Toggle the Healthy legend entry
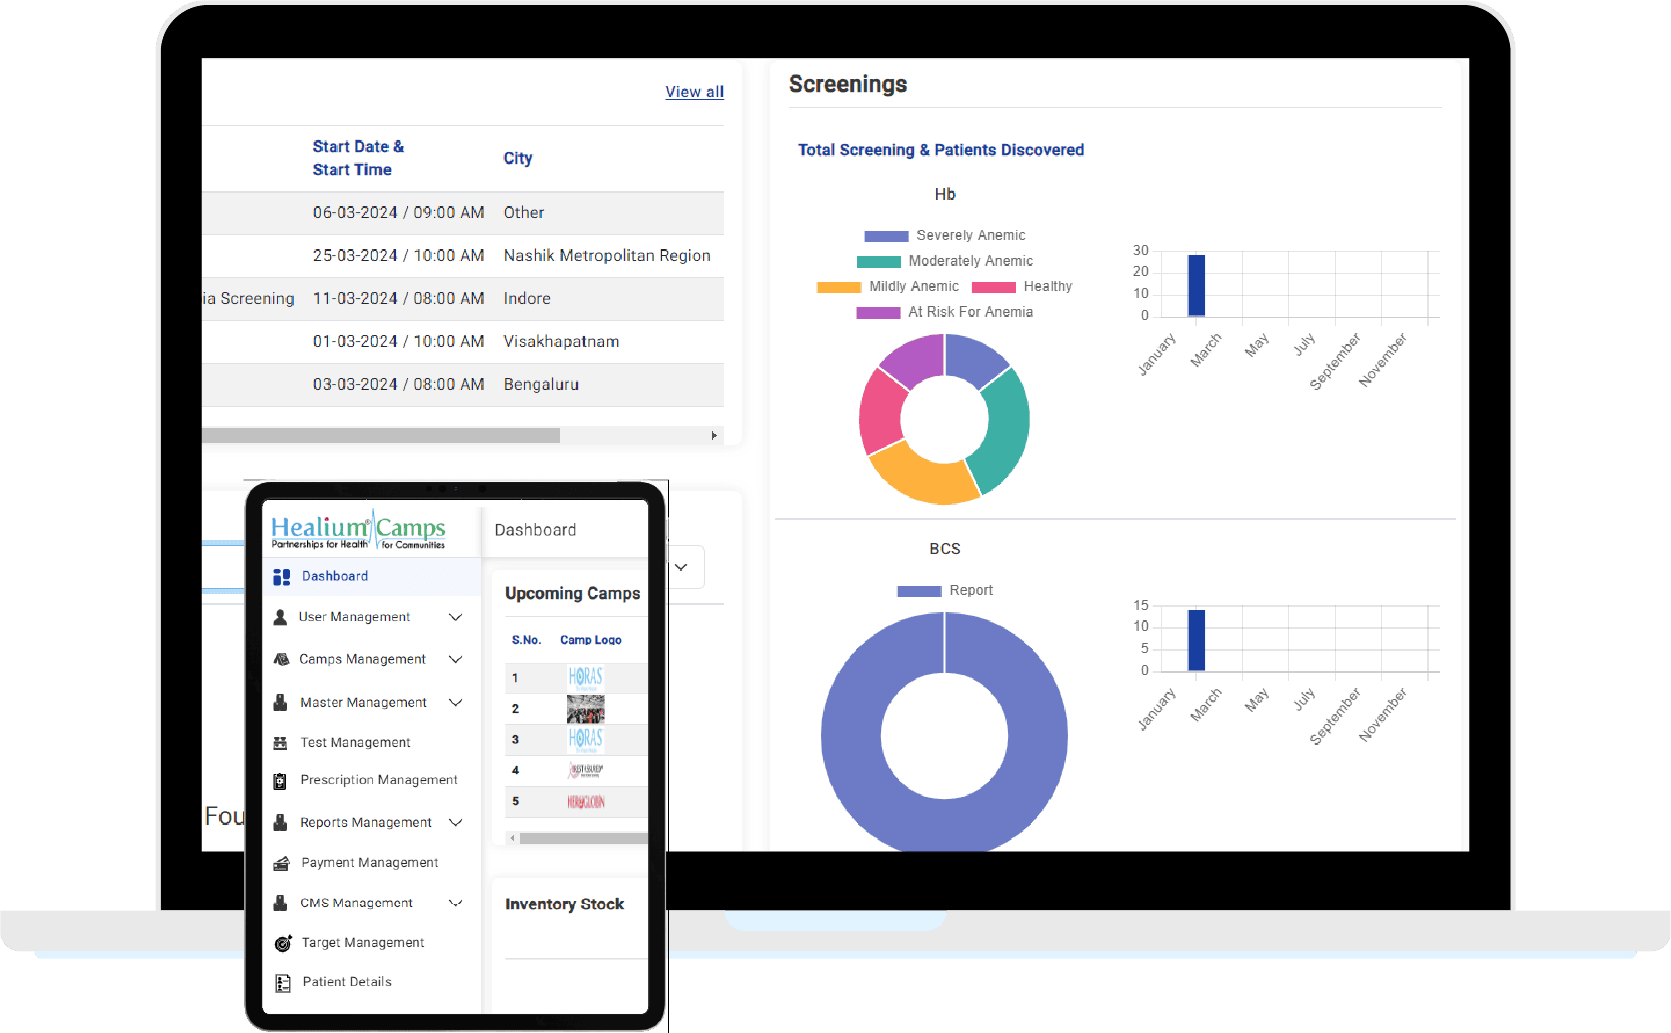This screenshot has width=1671, height=1033. 1021,287
